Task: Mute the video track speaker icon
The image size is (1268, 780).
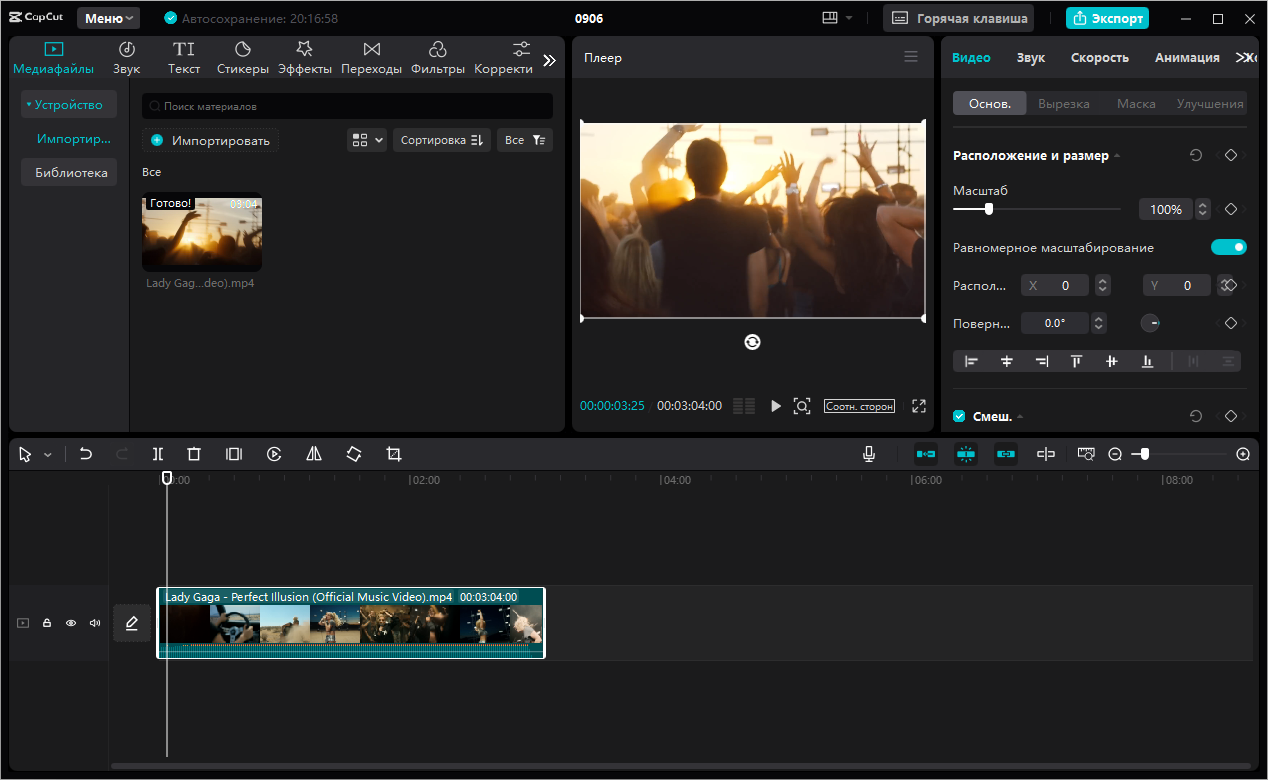Action: [95, 623]
